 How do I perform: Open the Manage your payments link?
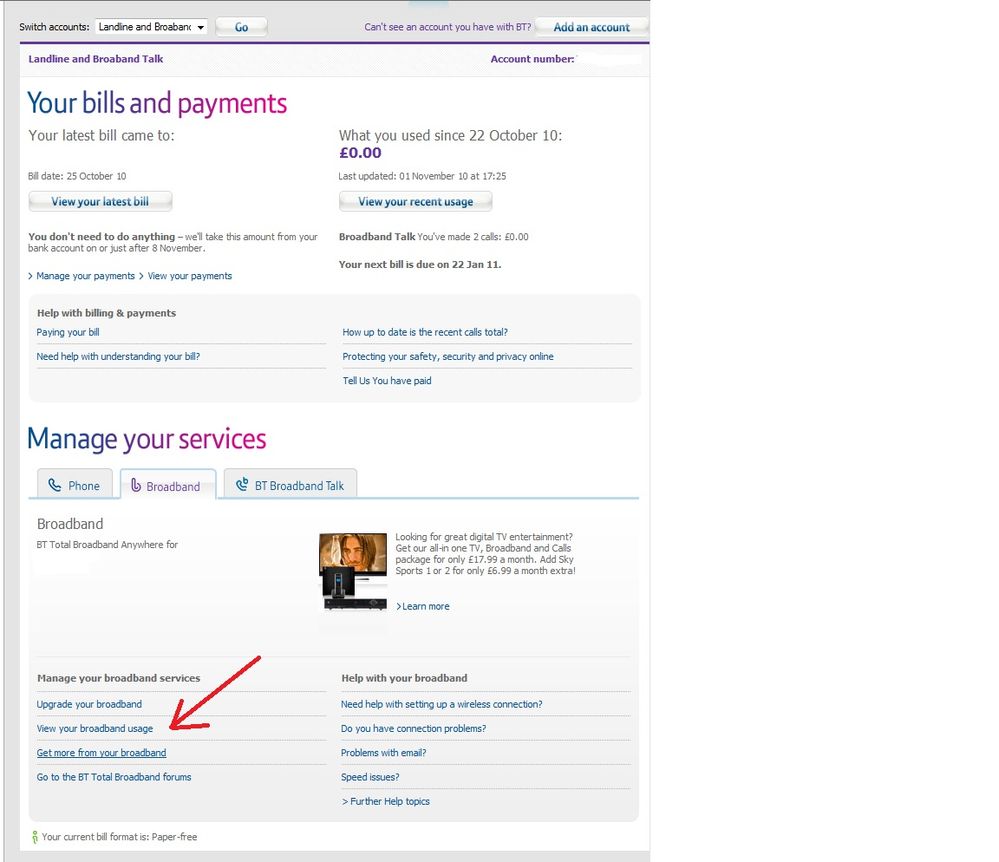click(85, 276)
